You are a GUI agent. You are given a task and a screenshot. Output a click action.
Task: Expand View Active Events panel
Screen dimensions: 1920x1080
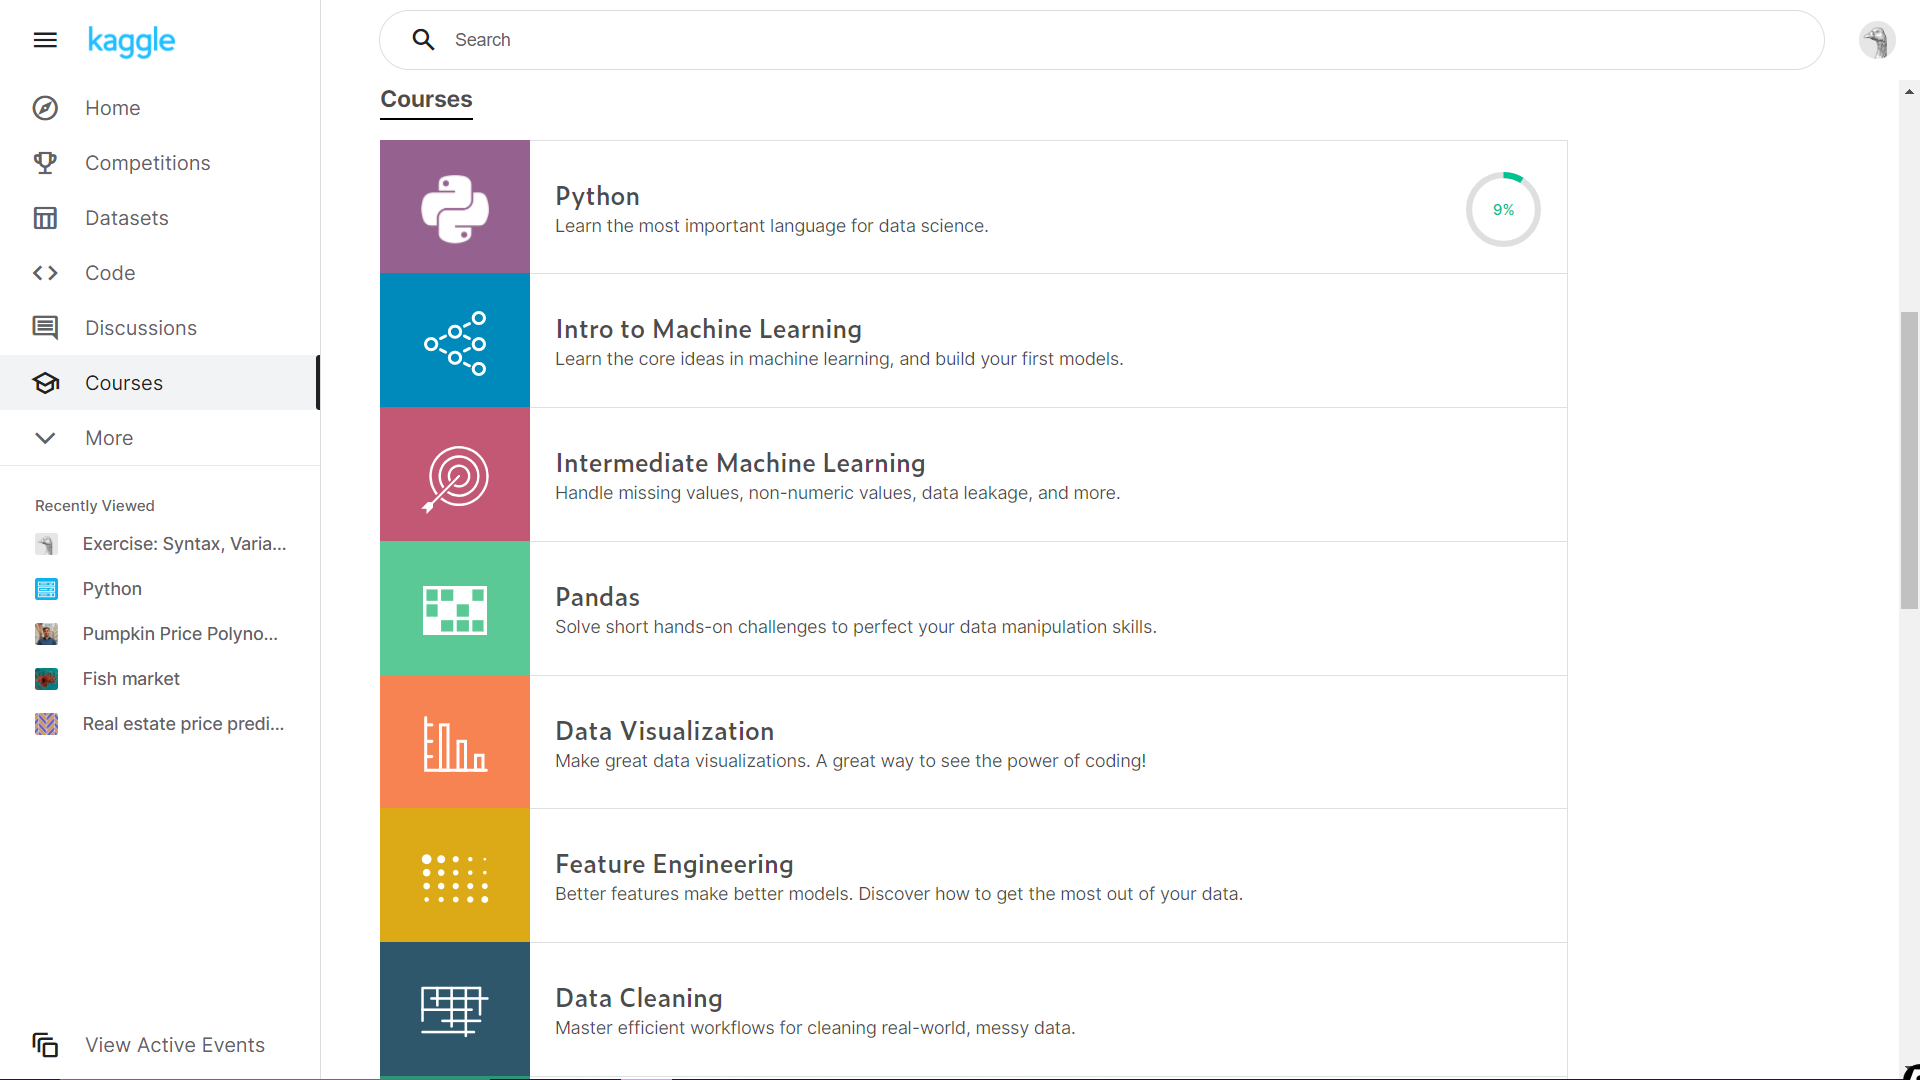[x=174, y=1045]
